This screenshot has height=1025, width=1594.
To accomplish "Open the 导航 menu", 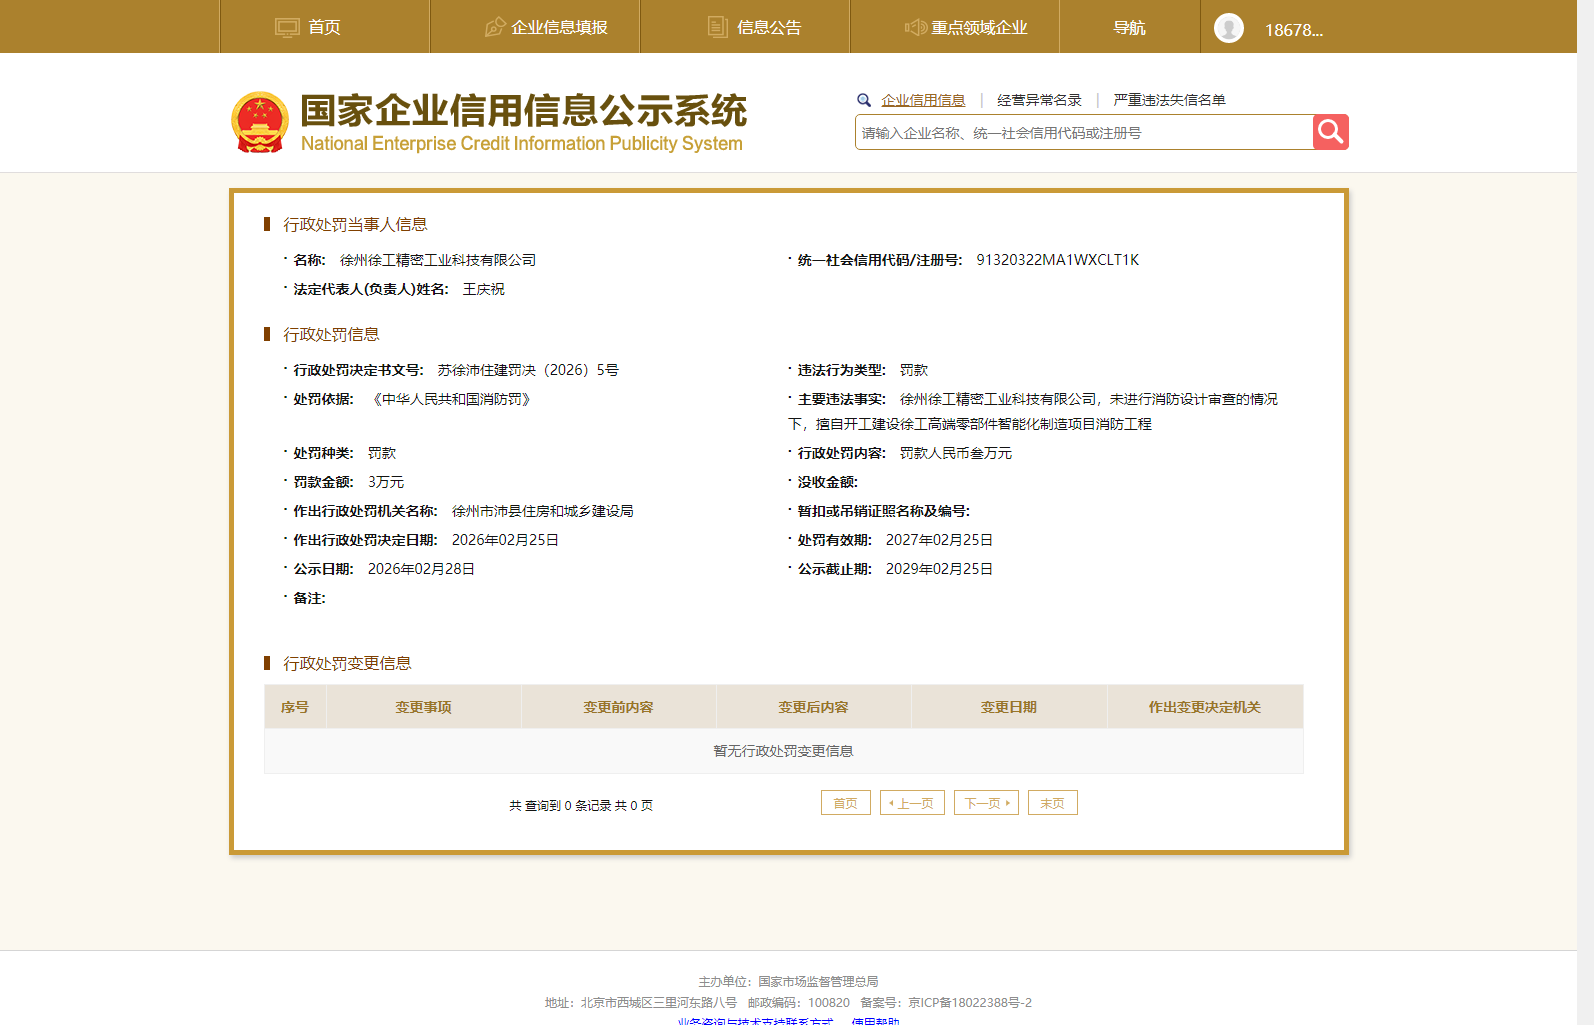I will pyautogui.click(x=1129, y=28).
